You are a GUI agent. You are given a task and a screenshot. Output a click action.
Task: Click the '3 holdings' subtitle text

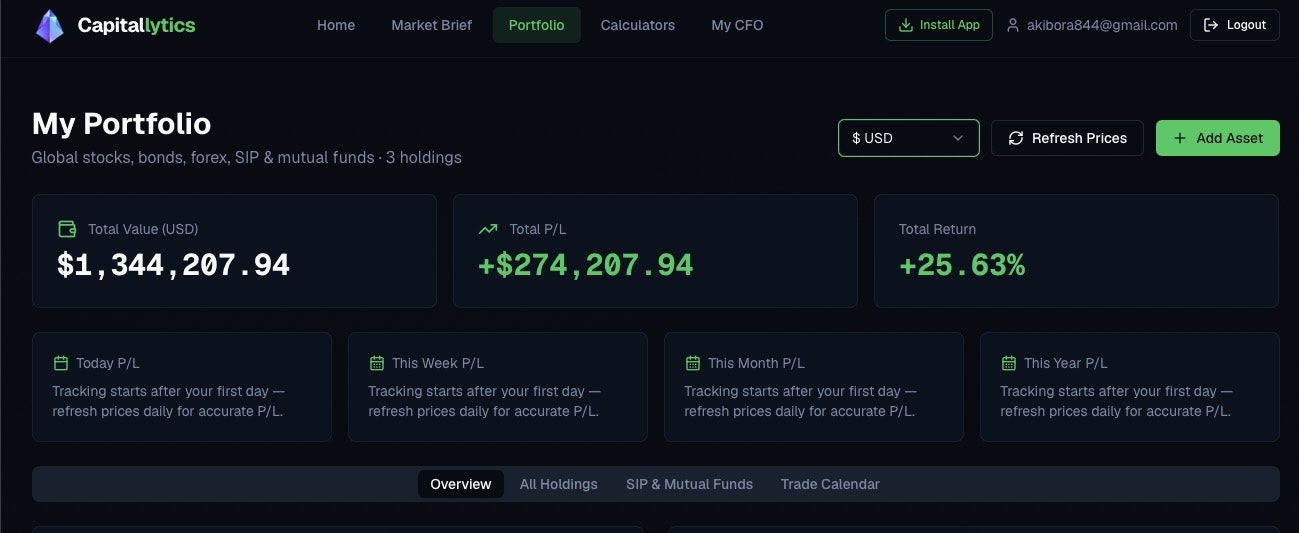point(424,158)
